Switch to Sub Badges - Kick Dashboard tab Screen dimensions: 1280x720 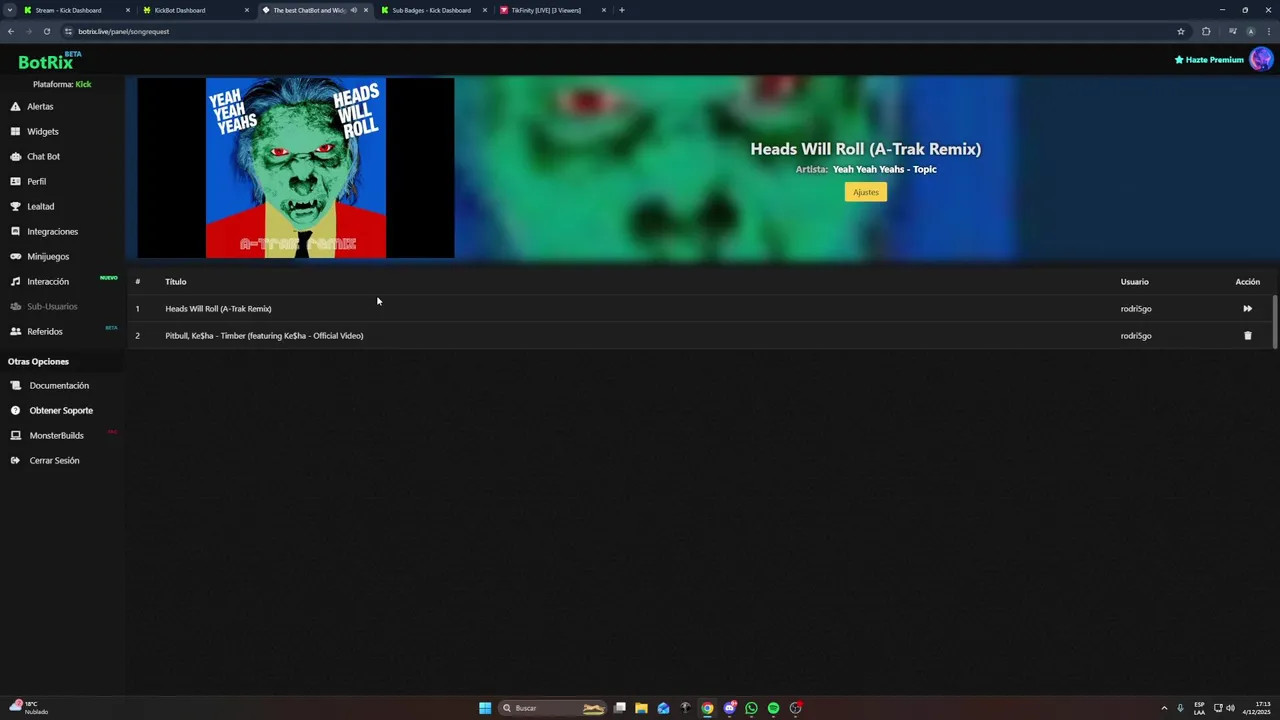click(x=433, y=10)
